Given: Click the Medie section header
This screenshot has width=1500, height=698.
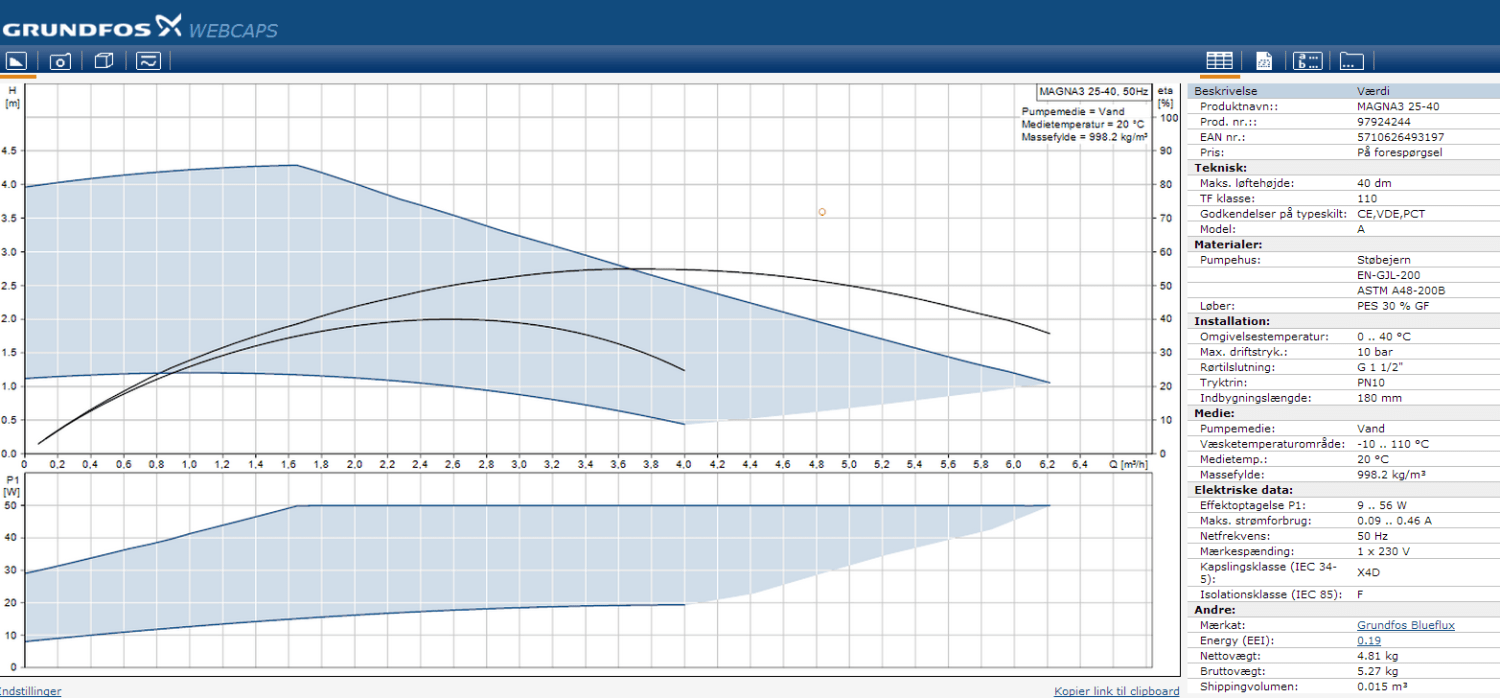Looking at the screenshot, I should click(1214, 412).
